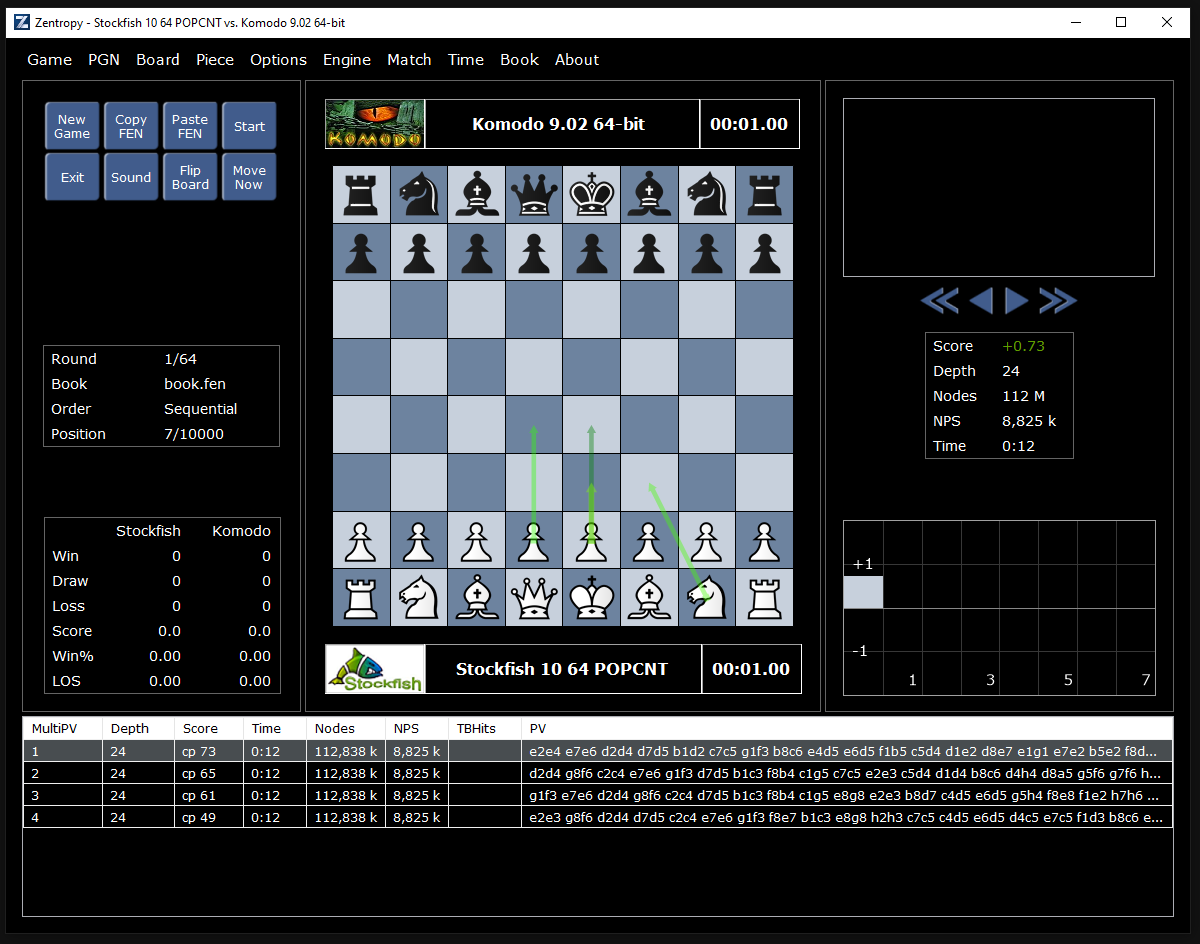Select the black bishop on f8

pos(649,195)
